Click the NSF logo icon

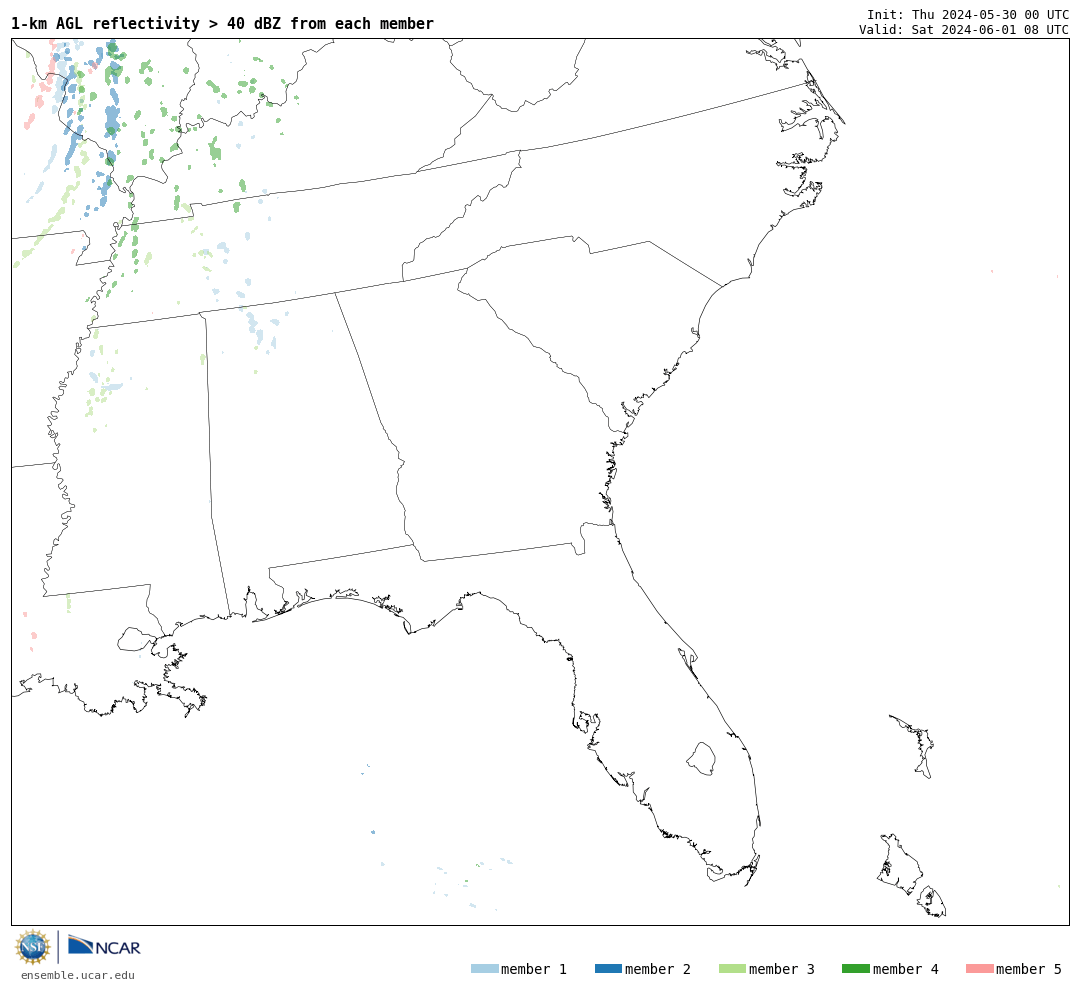click(32, 947)
